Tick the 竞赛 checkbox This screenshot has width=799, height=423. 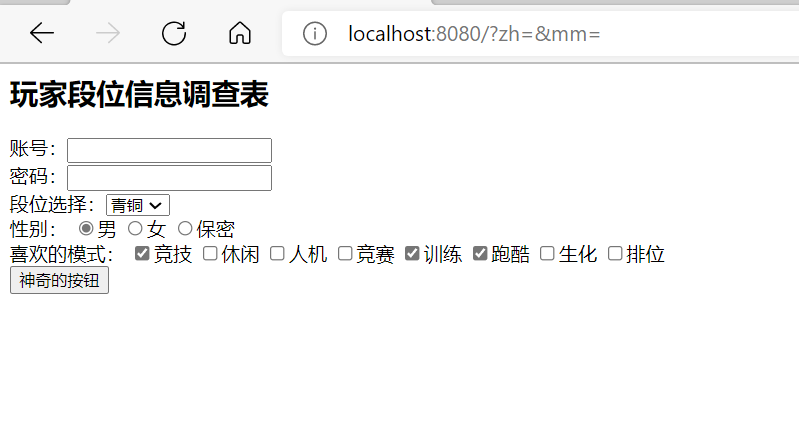click(345, 253)
